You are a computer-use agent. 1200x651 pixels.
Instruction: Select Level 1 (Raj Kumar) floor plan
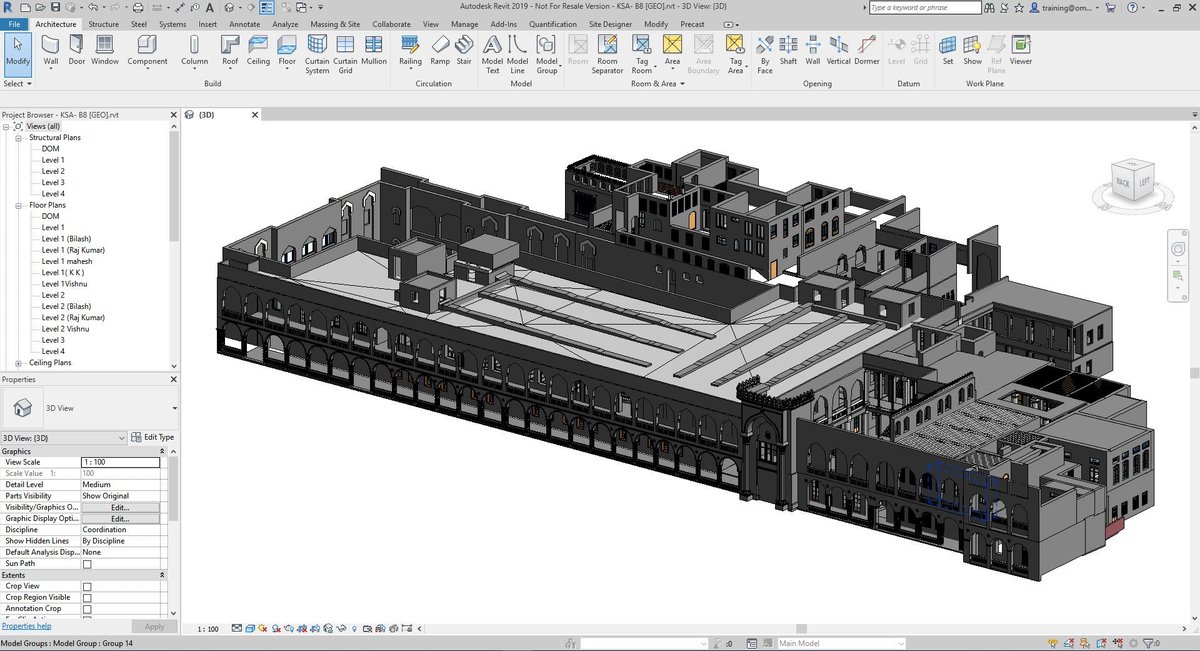point(73,250)
